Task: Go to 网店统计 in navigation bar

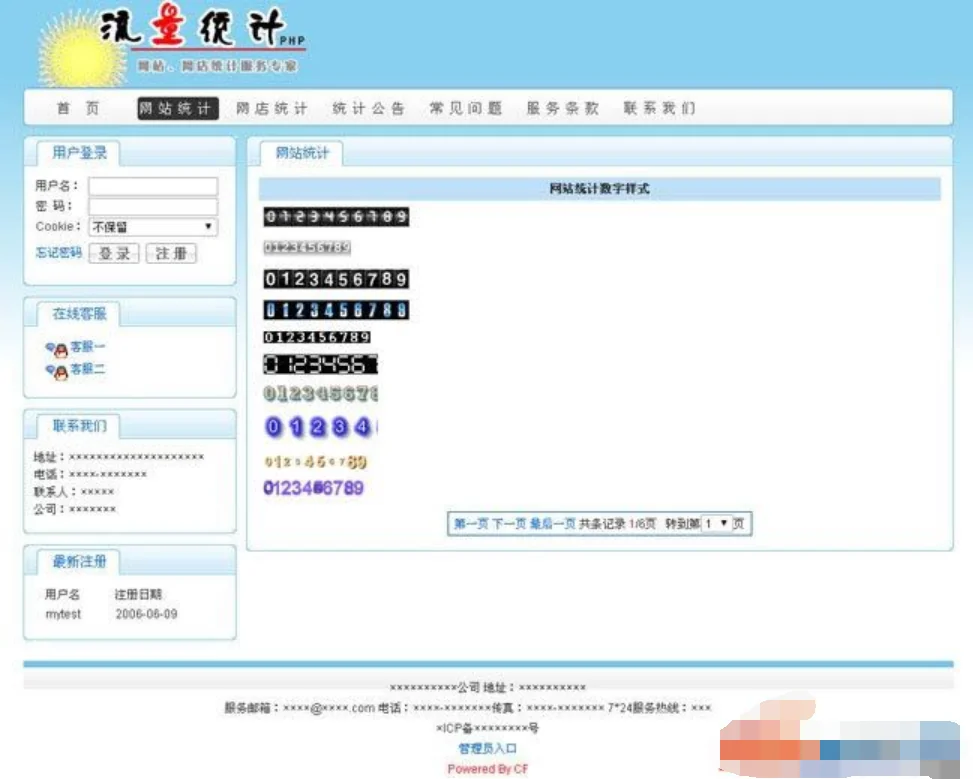Action: pyautogui.click(x=272, y=109)
